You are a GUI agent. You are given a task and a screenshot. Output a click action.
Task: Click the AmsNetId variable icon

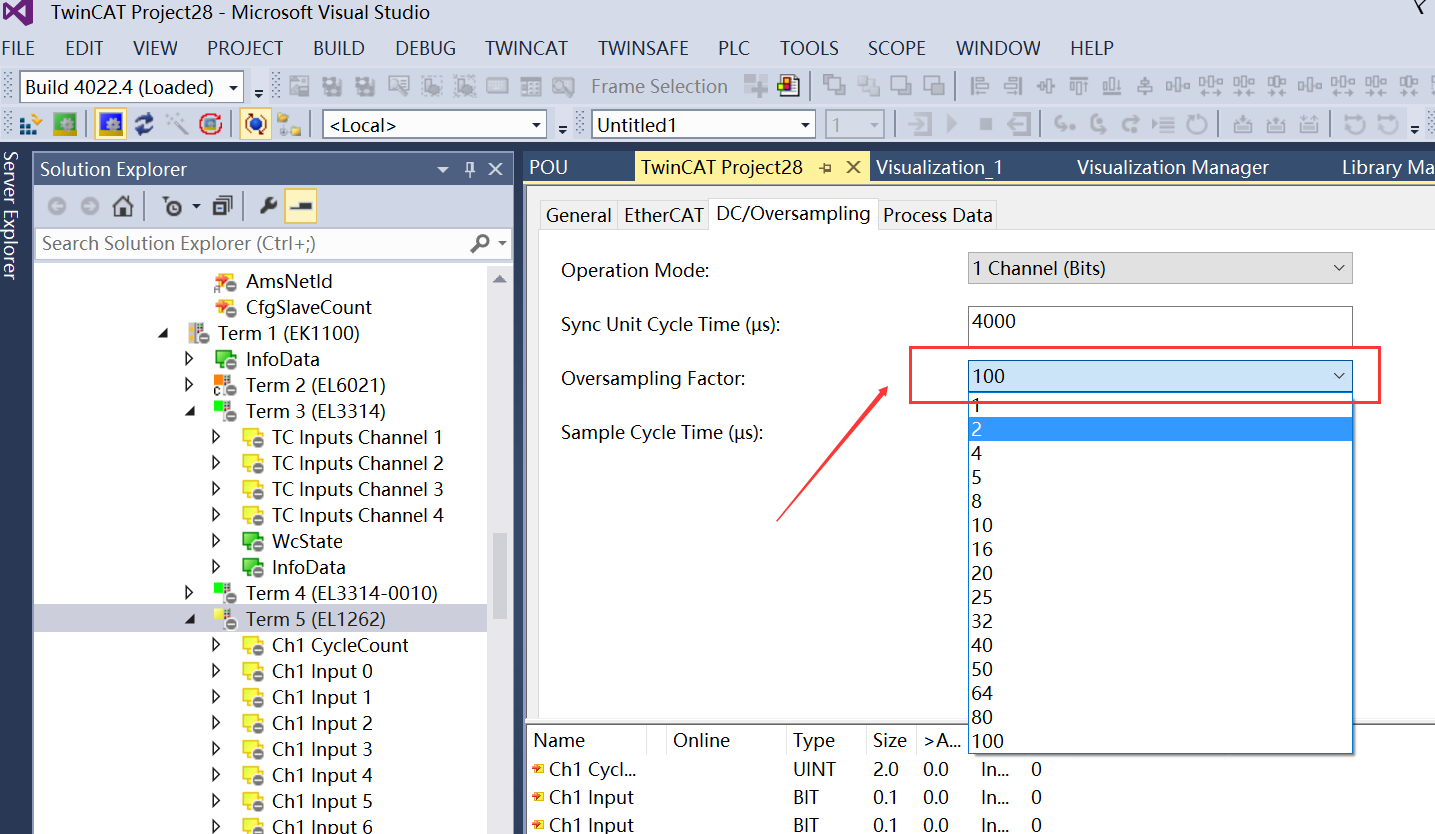point(225,281)
